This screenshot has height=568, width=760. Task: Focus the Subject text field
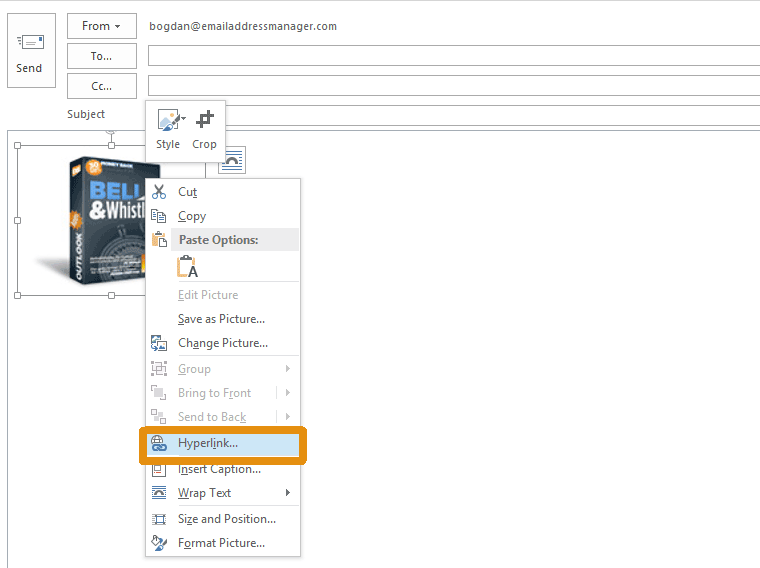click(492, 115)
